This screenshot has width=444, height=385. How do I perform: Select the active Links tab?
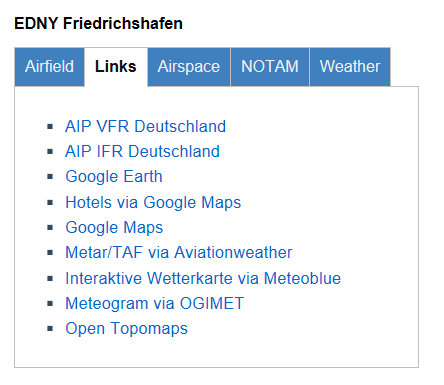coord(116,67)
